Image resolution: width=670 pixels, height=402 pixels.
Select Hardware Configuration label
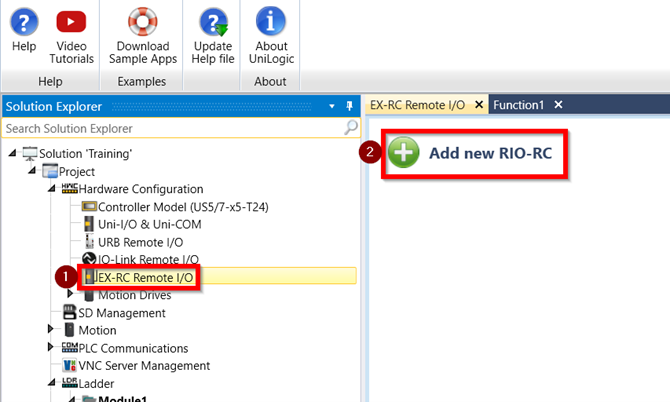pyautogui.click(x=141, y=189)
